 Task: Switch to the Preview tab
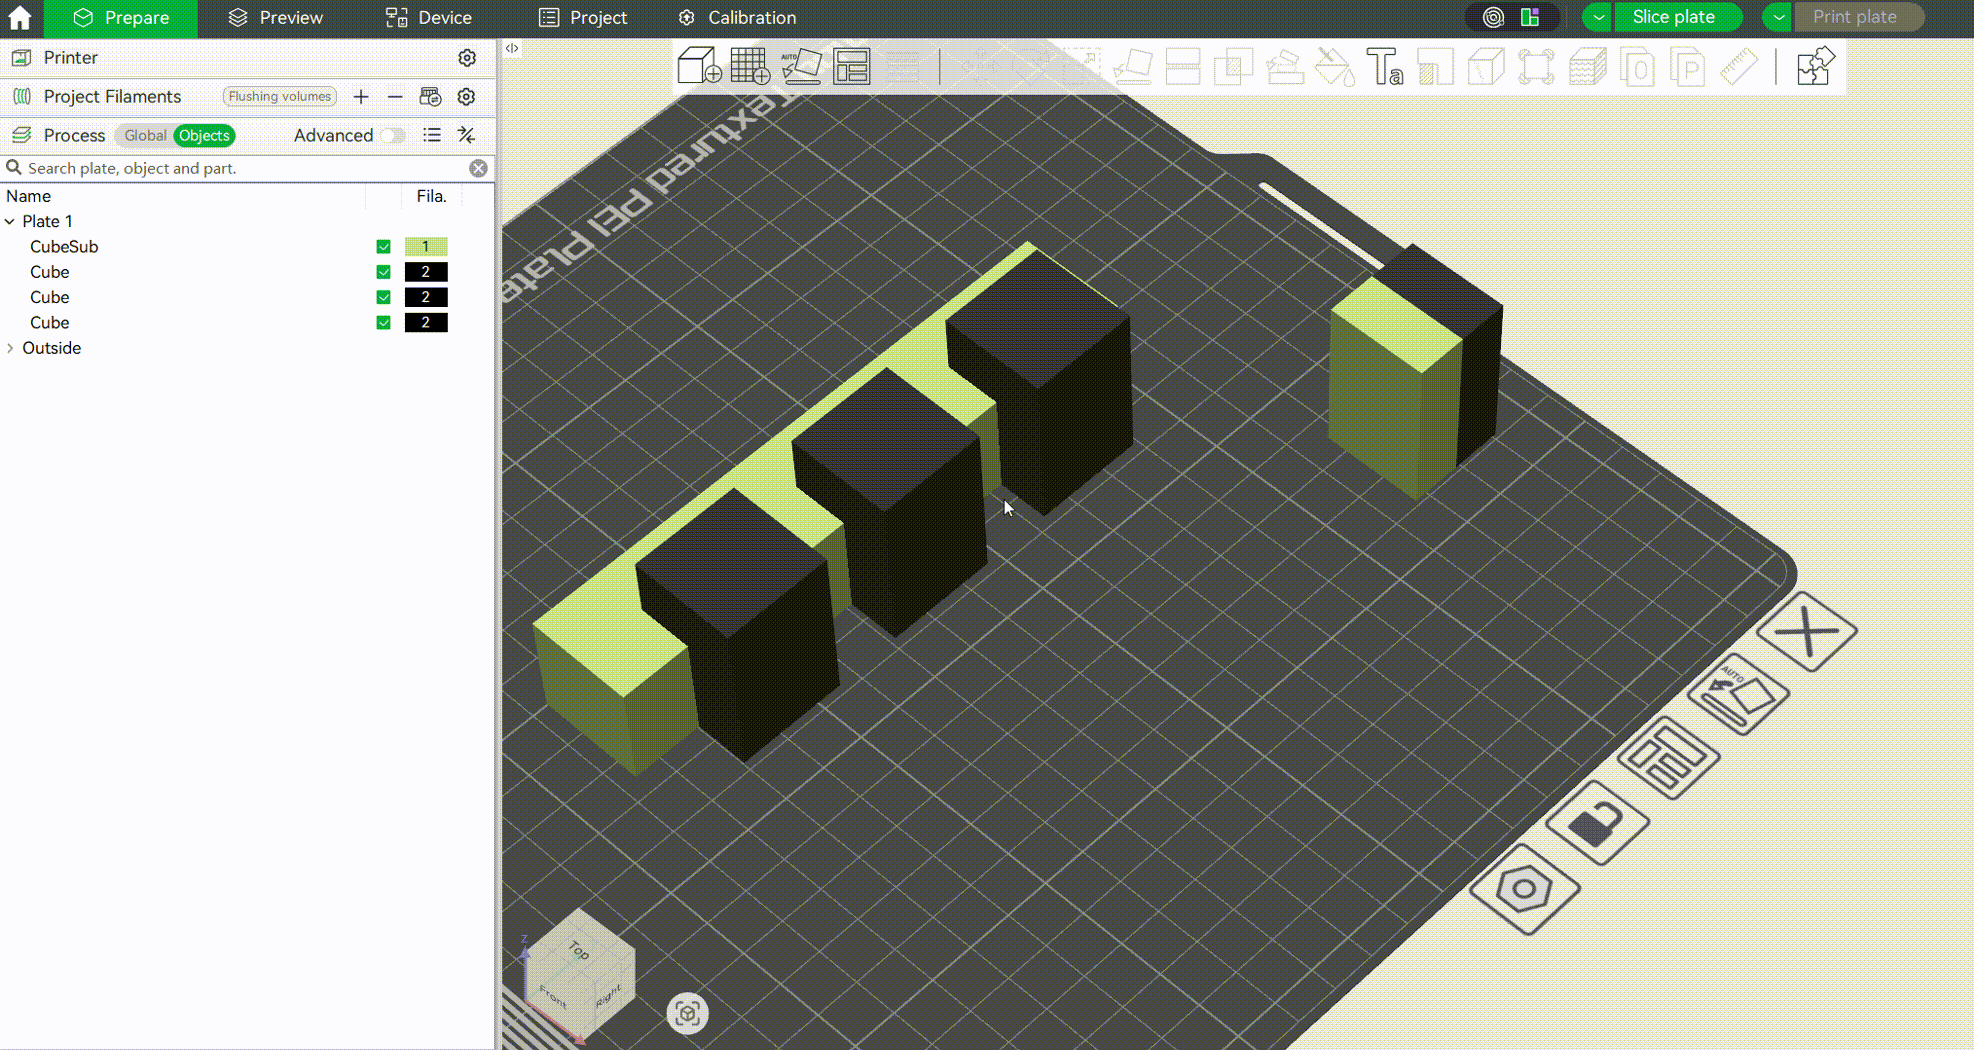[x=275, y=17]
